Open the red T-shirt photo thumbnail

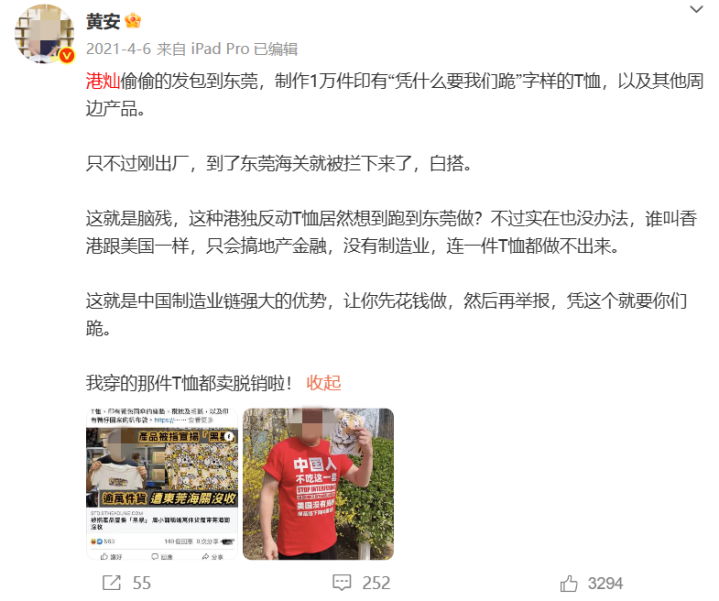tap(318, 484)
